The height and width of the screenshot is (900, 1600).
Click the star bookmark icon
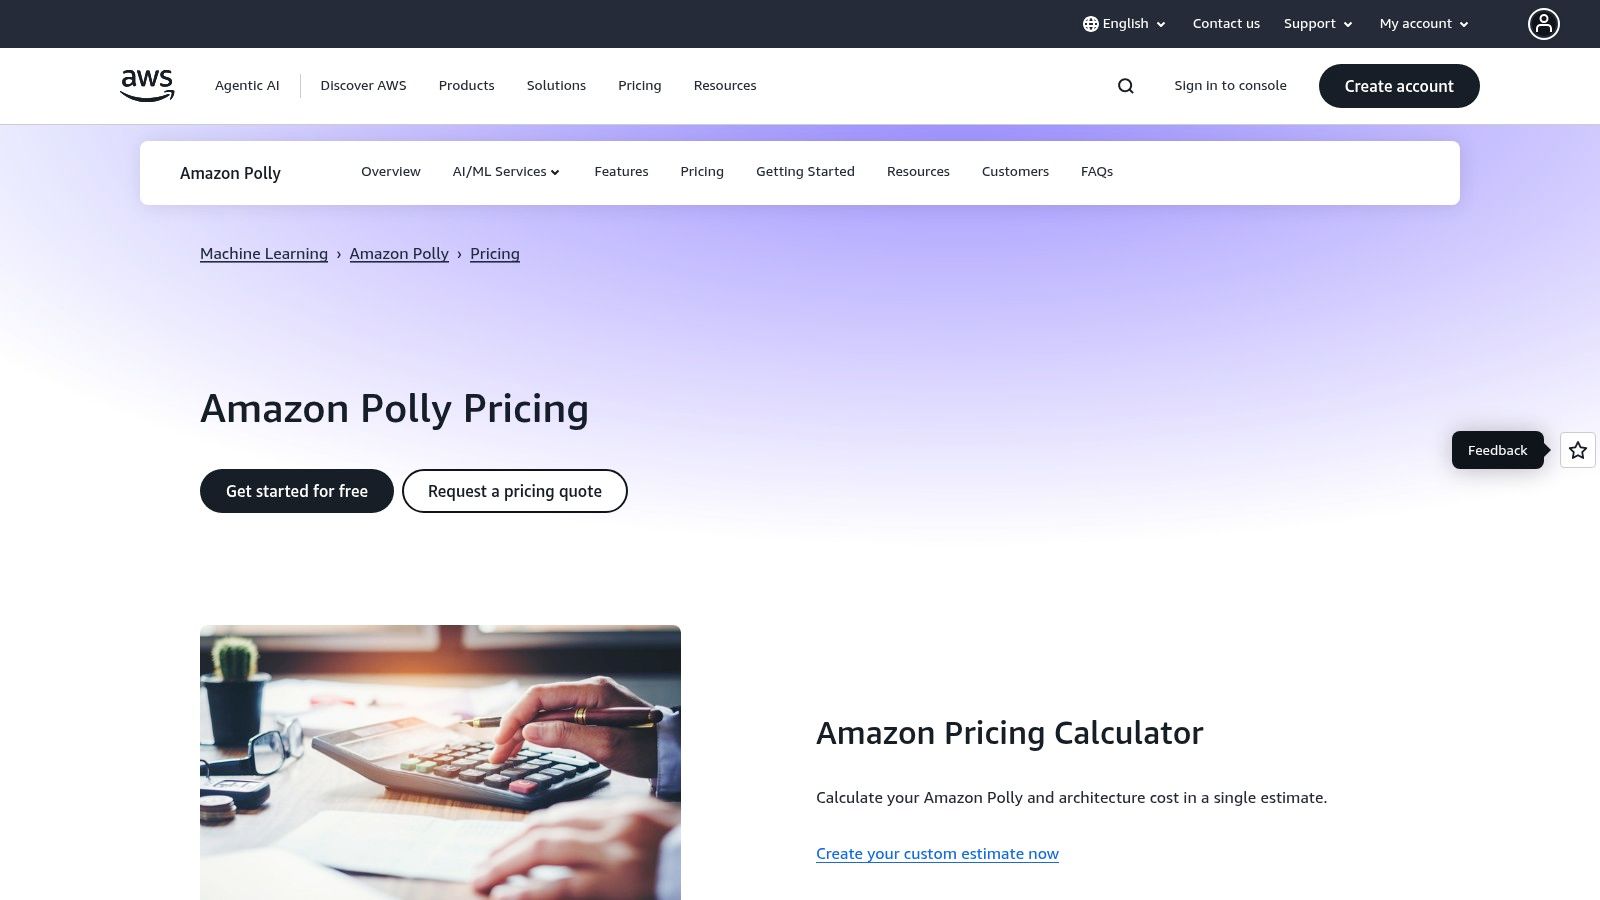1578,450
